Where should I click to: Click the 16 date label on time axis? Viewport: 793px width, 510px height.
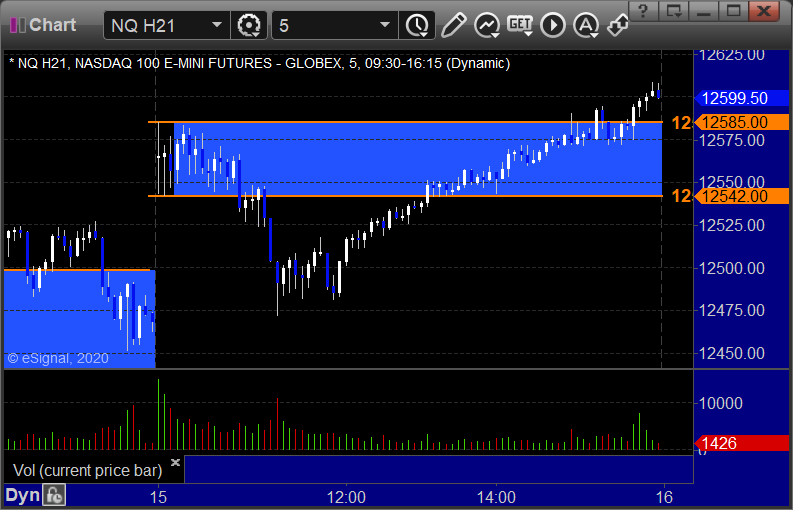(664, 497)
